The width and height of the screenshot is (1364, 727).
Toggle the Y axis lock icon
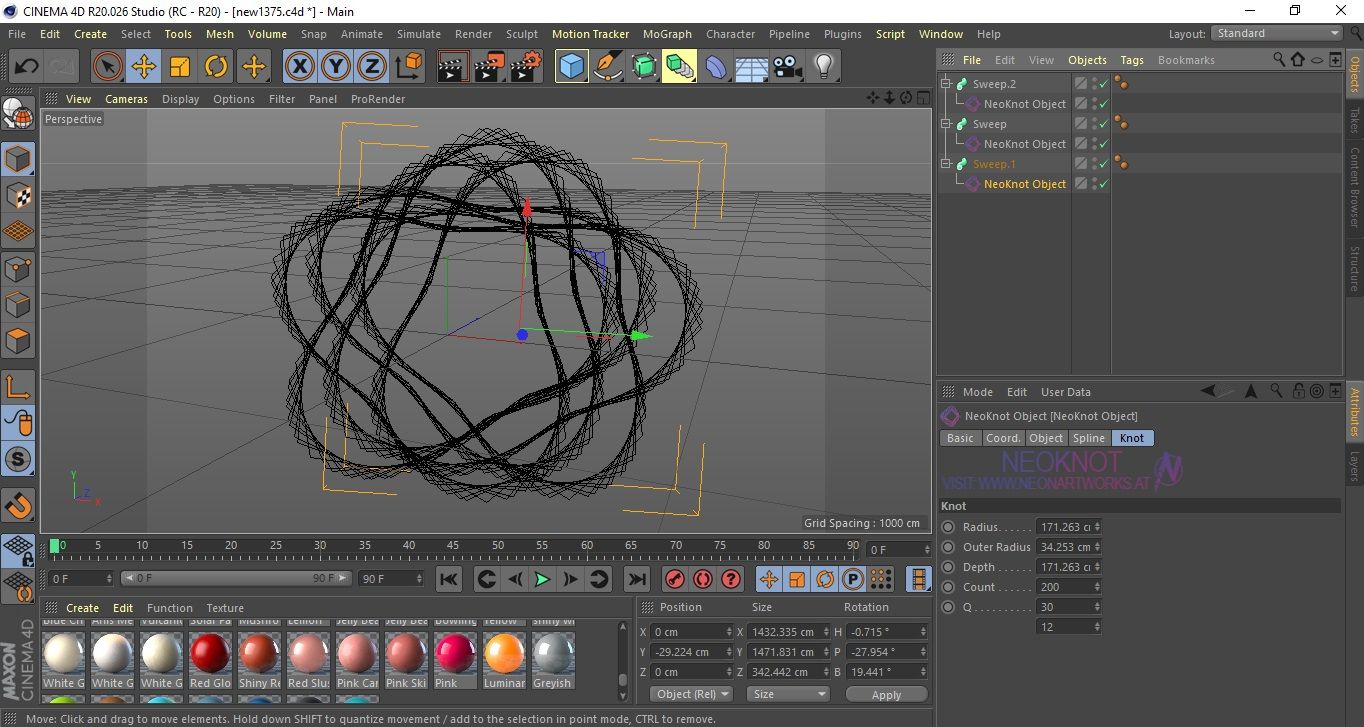tap(335, 67)
